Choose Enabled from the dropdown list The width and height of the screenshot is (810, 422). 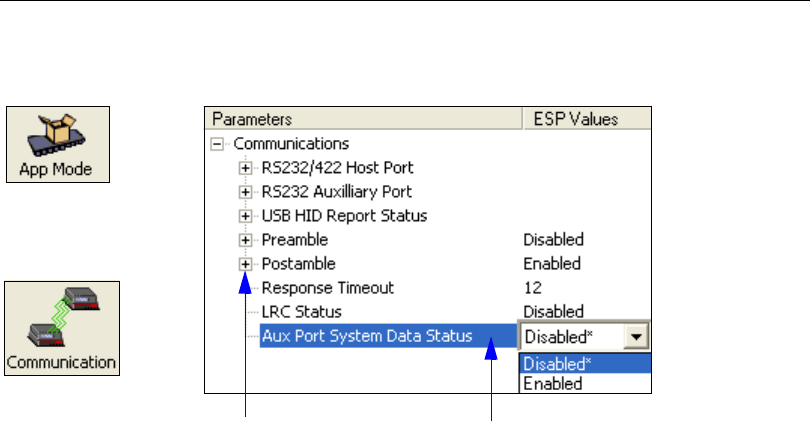pyautogui.click(x=553, y=383)
